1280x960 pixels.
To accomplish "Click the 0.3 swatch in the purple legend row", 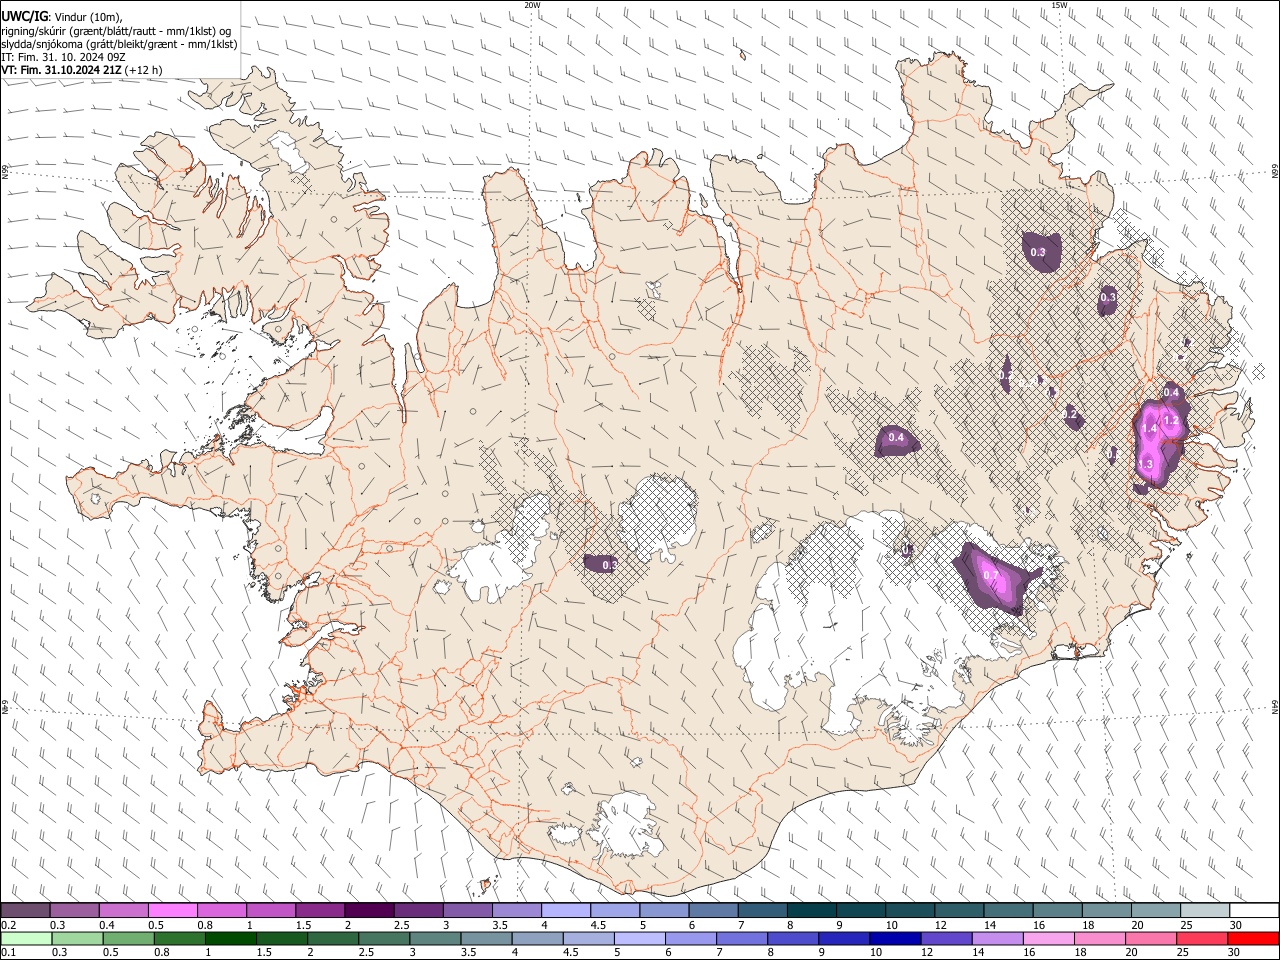I will coord(74,911).
